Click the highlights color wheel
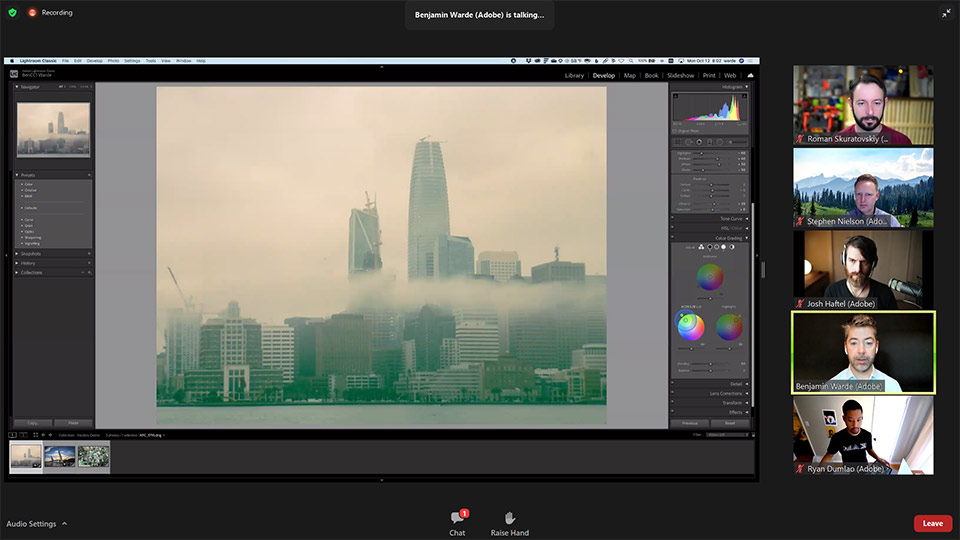The height and width of the screenshot is (540, 960). (x=729, y=327)
